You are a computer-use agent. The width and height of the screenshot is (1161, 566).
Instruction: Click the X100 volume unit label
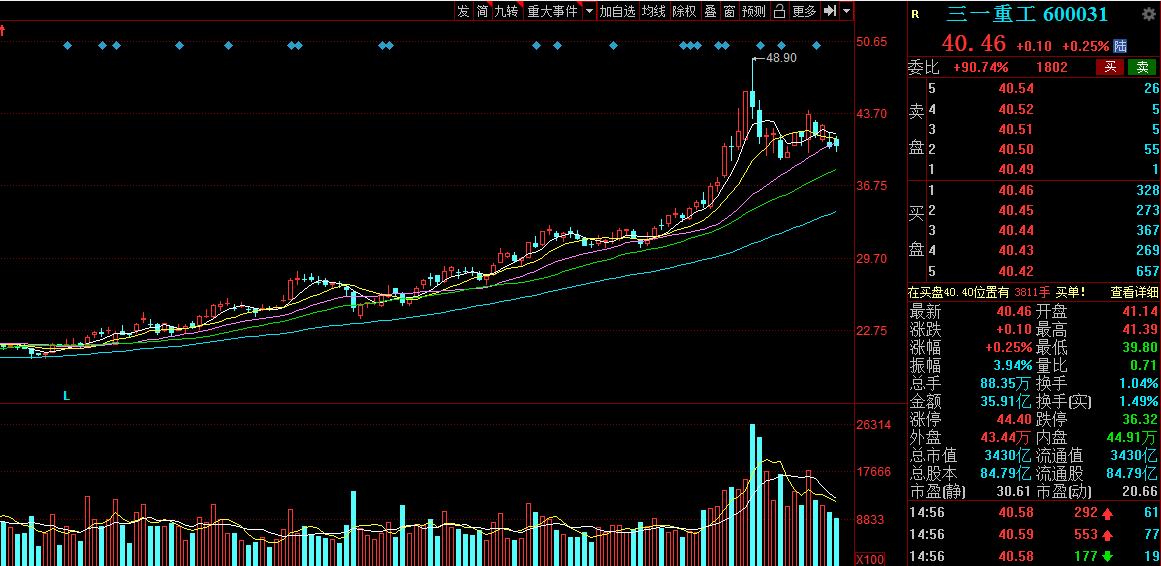[870, 558]
